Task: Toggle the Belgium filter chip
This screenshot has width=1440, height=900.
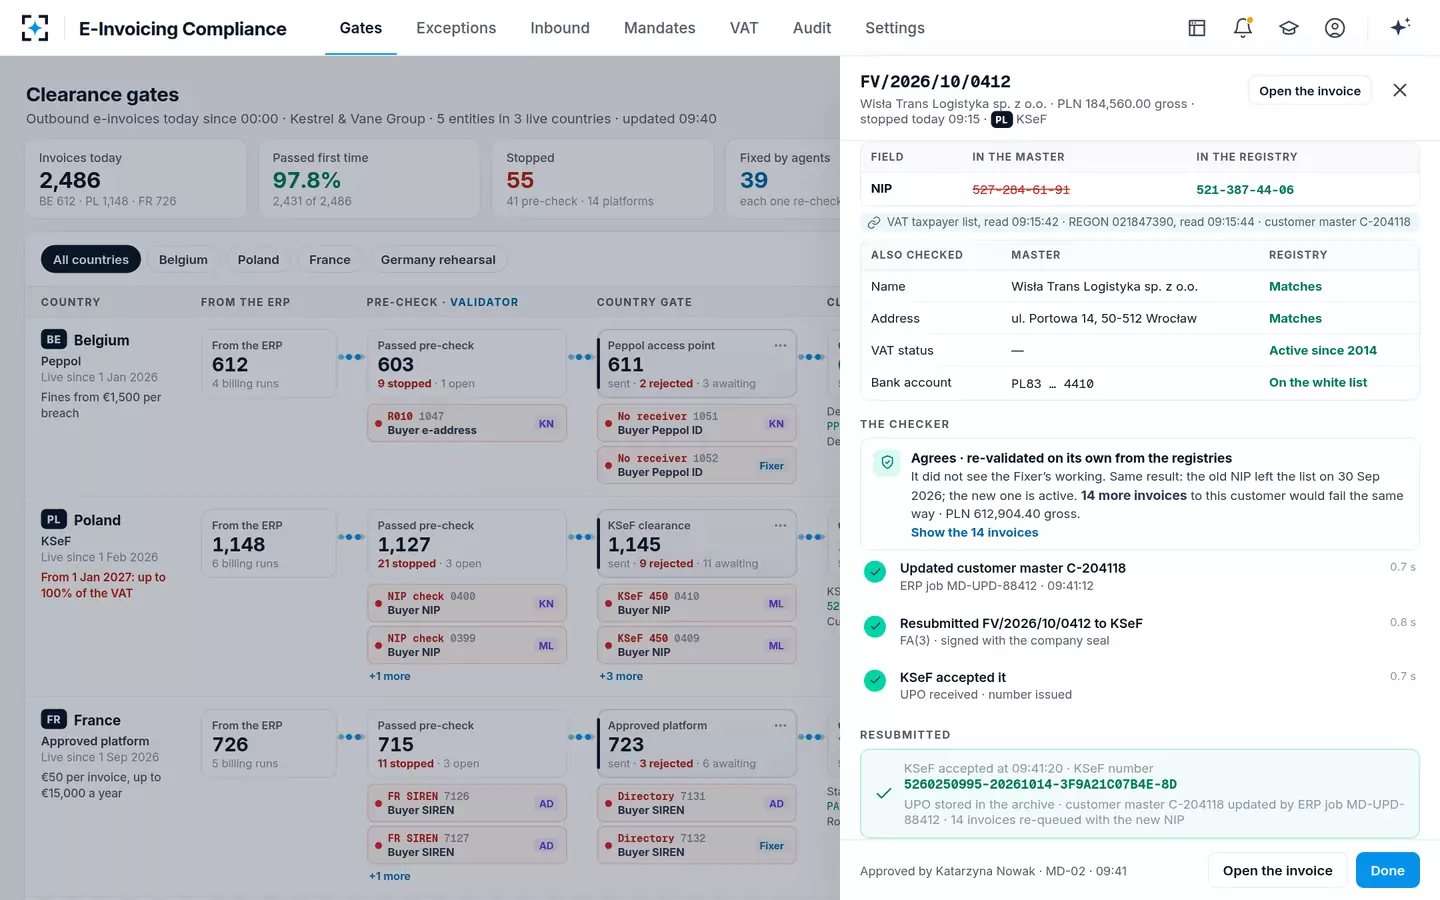Action: coord(183,260)
